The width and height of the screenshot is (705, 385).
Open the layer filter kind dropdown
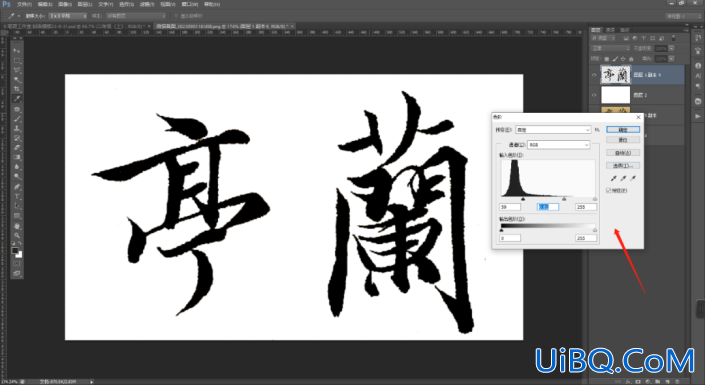[x=603, y=38]
